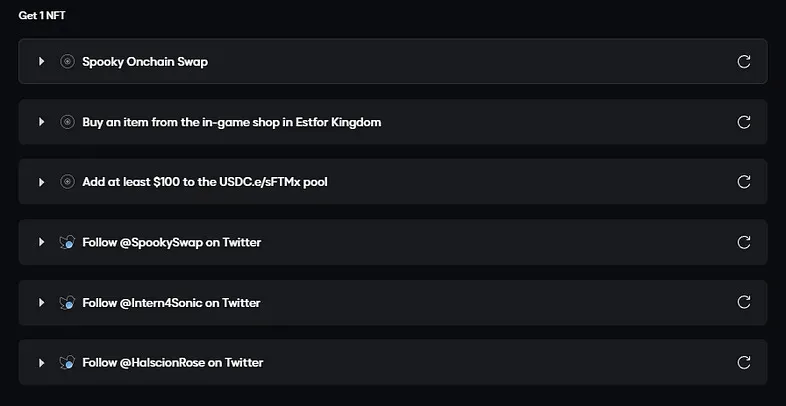Refresh the Follow @Intern4Sonic task

point(743,302)
